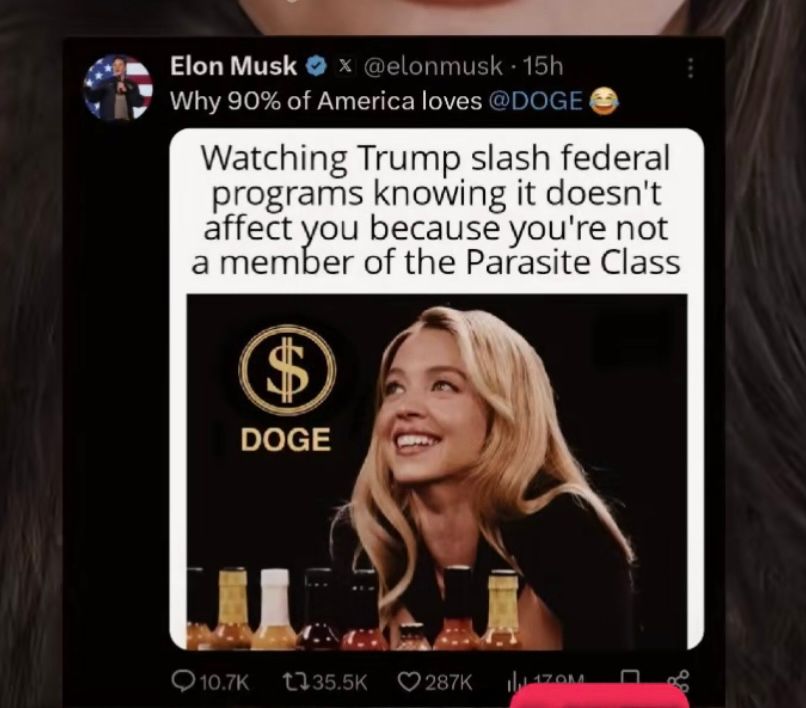Click the Elon Musk display name
The image size is (806, 708).
pos(233,66)
